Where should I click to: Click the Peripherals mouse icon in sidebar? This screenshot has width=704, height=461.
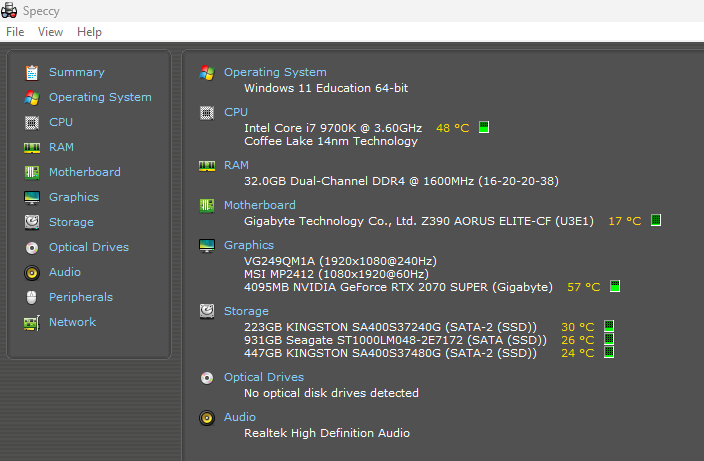tap(31, 297)
